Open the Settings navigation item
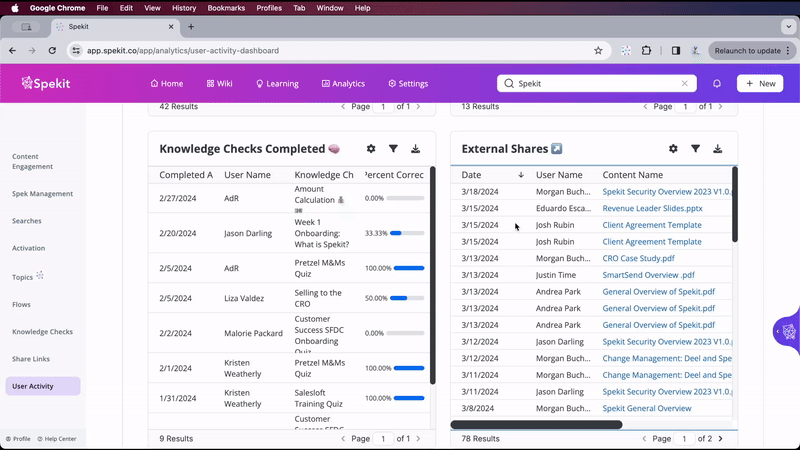This screenshot has width=800, height=450. pyautogui.click(x=408, y=84)
